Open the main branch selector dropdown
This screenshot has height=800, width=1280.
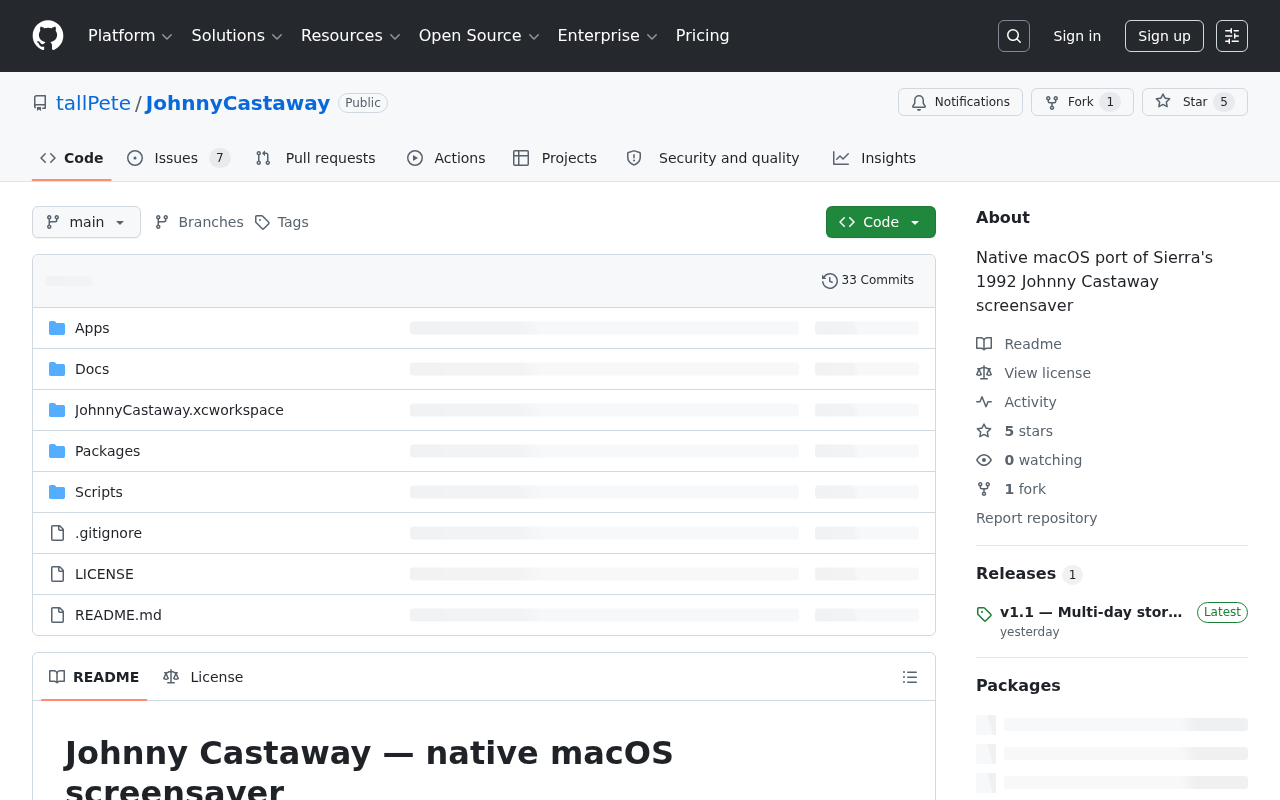pyautogui.click(x=86, y=222)
